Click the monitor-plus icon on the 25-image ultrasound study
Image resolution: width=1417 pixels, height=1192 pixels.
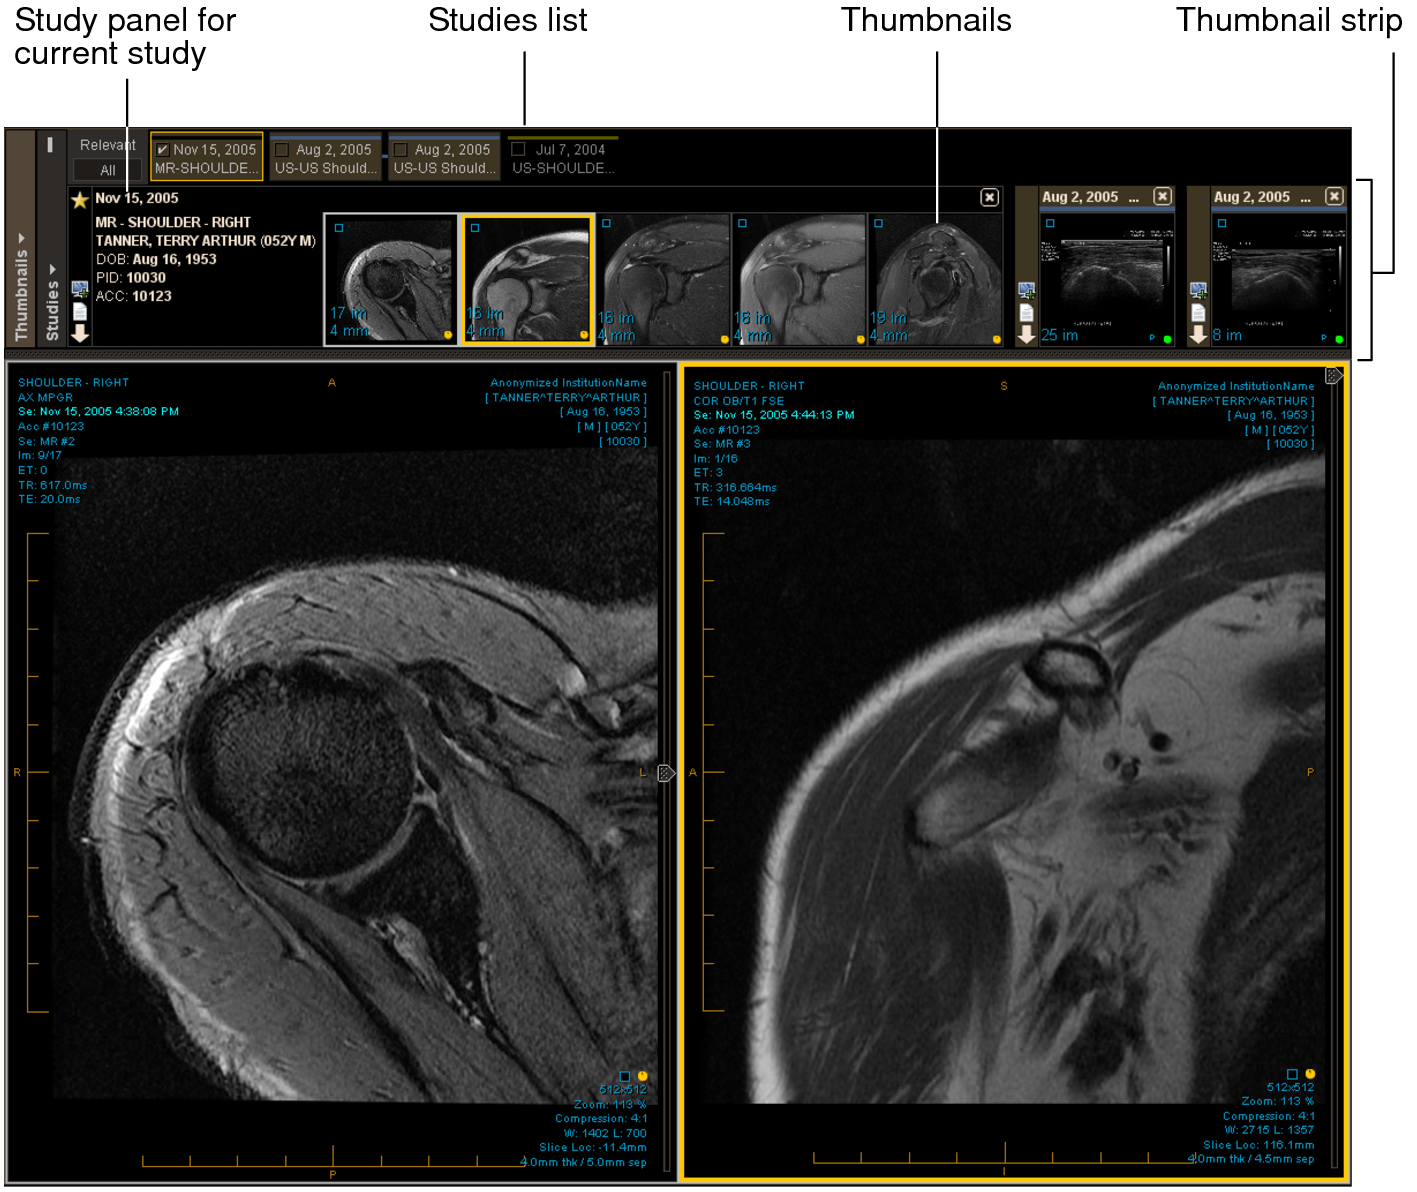click(x=1026, y=291)
